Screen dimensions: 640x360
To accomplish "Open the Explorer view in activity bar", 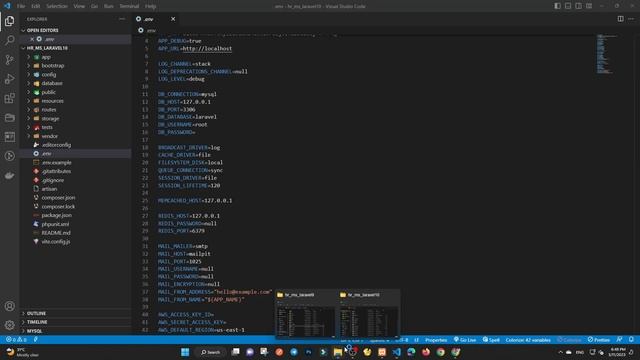I will [9, 21].
